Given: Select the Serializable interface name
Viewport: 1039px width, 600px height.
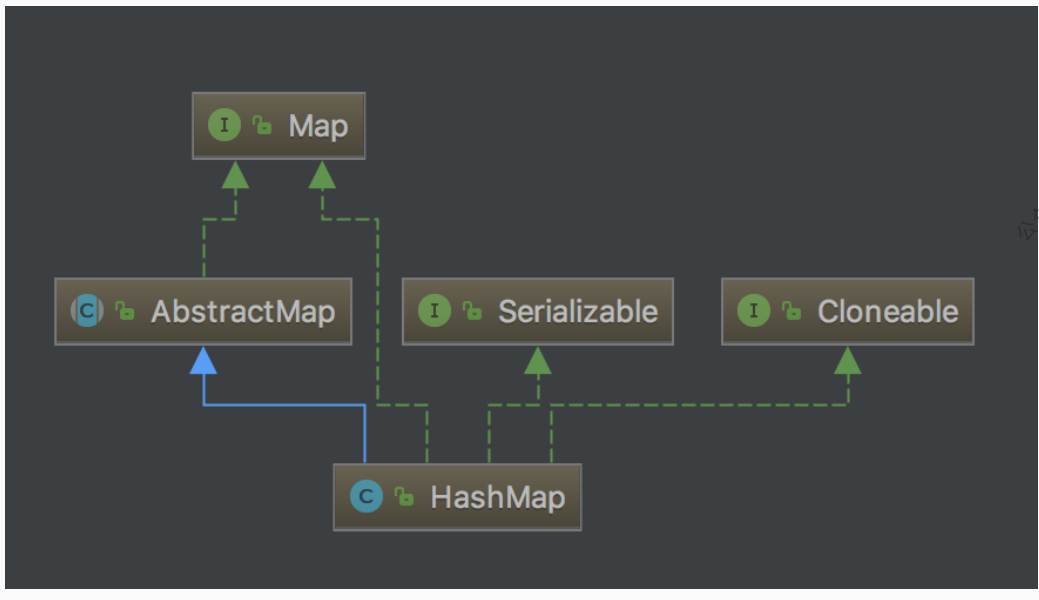Looking at the screenshot, I should tap(578, 311).
